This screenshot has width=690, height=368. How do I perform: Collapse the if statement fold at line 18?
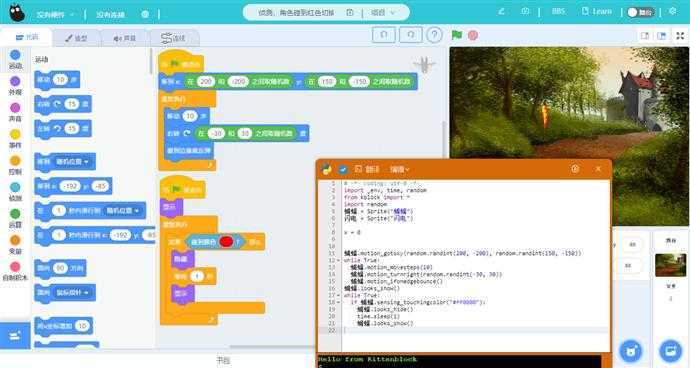point(338,302)
